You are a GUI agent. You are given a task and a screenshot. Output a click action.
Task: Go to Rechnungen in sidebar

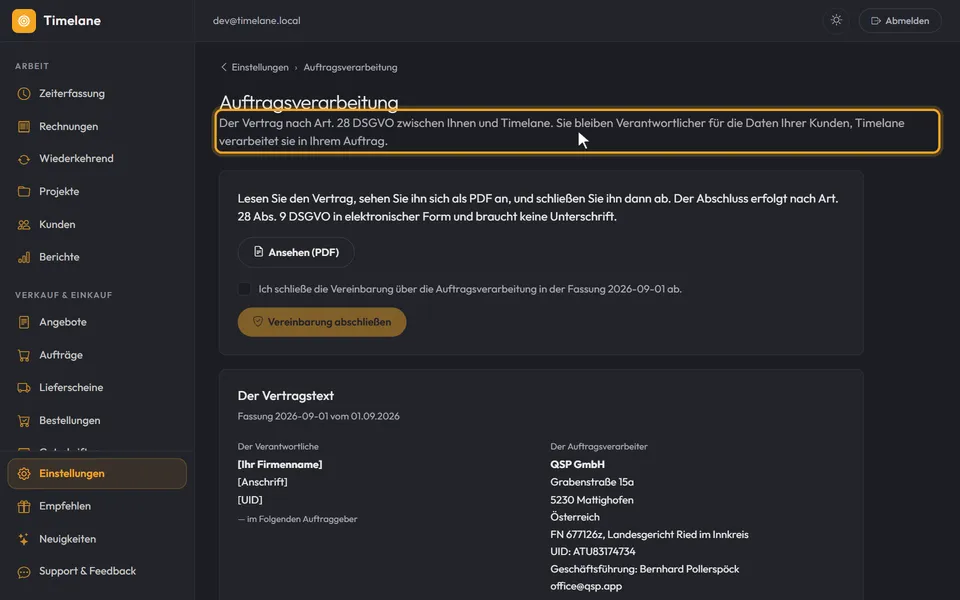coord(97,127)
